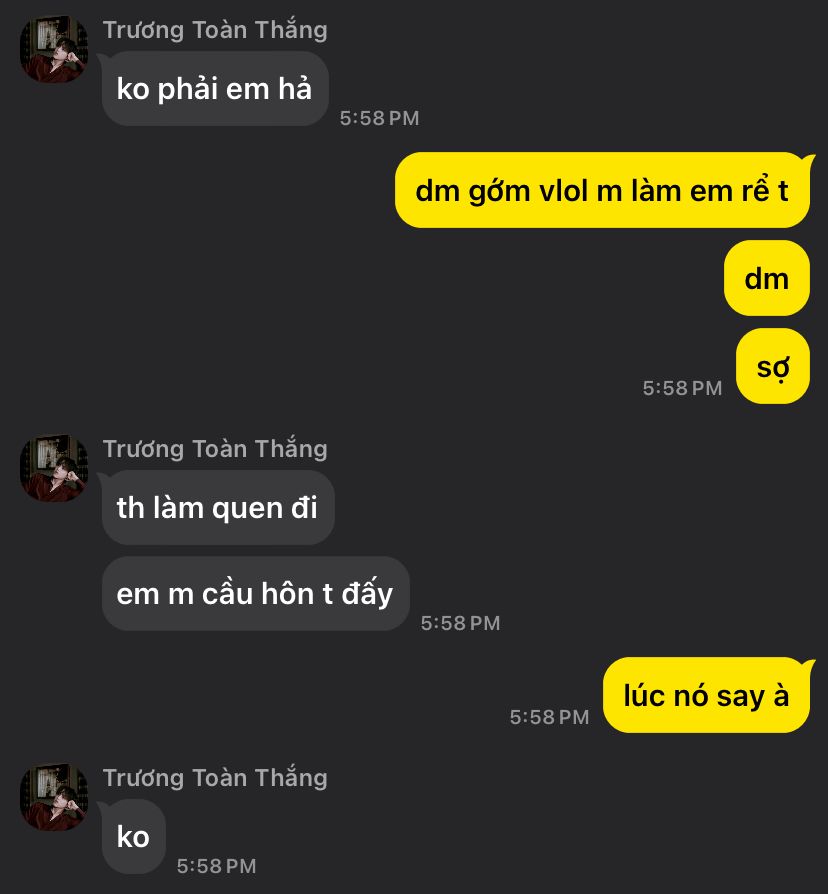
Task: Tap the final gray 'ko' bubble
Action: pos(133,836)
